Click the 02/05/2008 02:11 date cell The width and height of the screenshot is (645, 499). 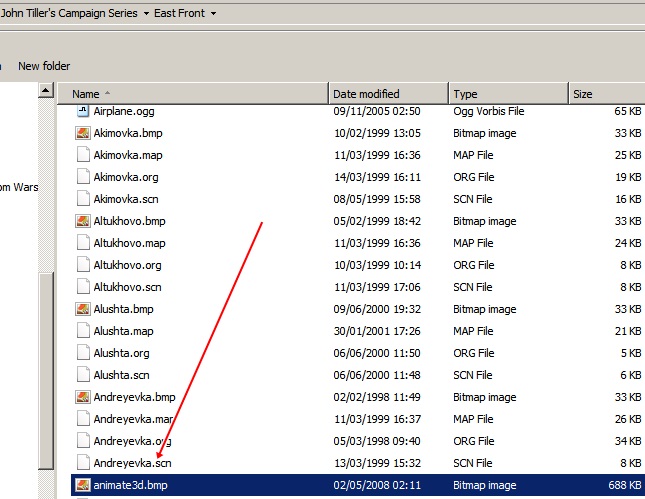click(377, 485)
